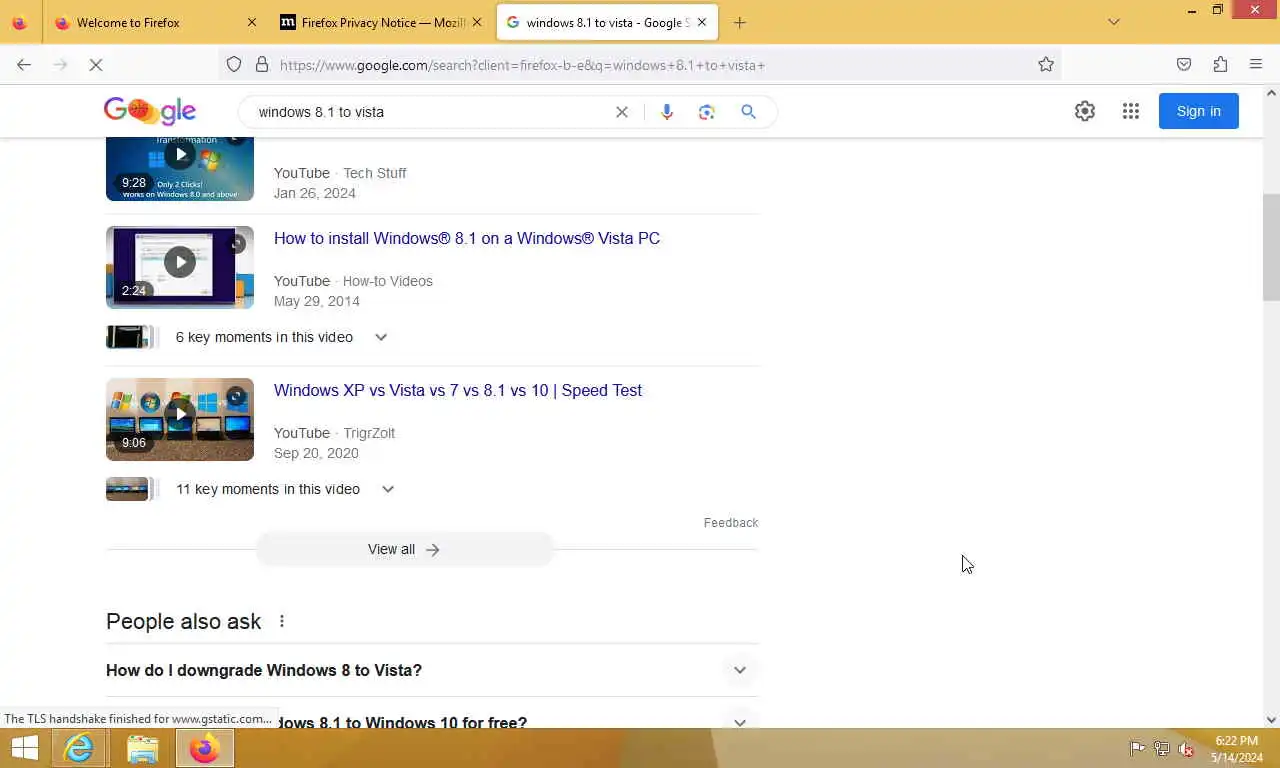This screenshot has width=1280, height=768.
Task: Open Google quick settings gear
Action: [x=1085, y=111]
